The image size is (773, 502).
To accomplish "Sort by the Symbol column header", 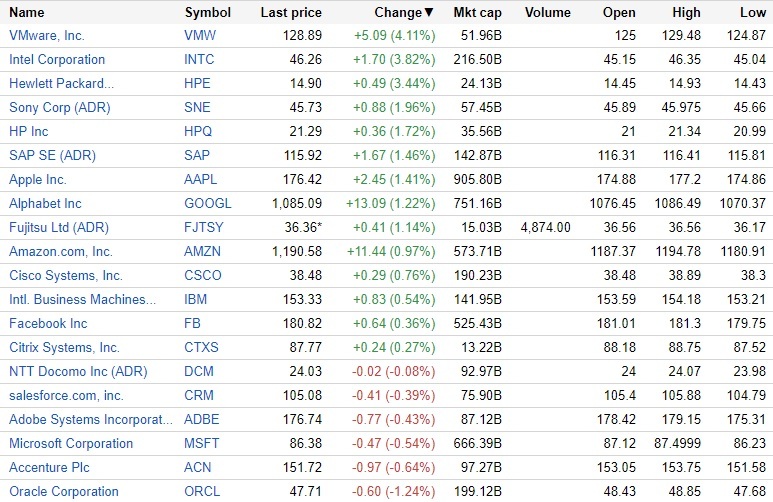I will [208, 13].
